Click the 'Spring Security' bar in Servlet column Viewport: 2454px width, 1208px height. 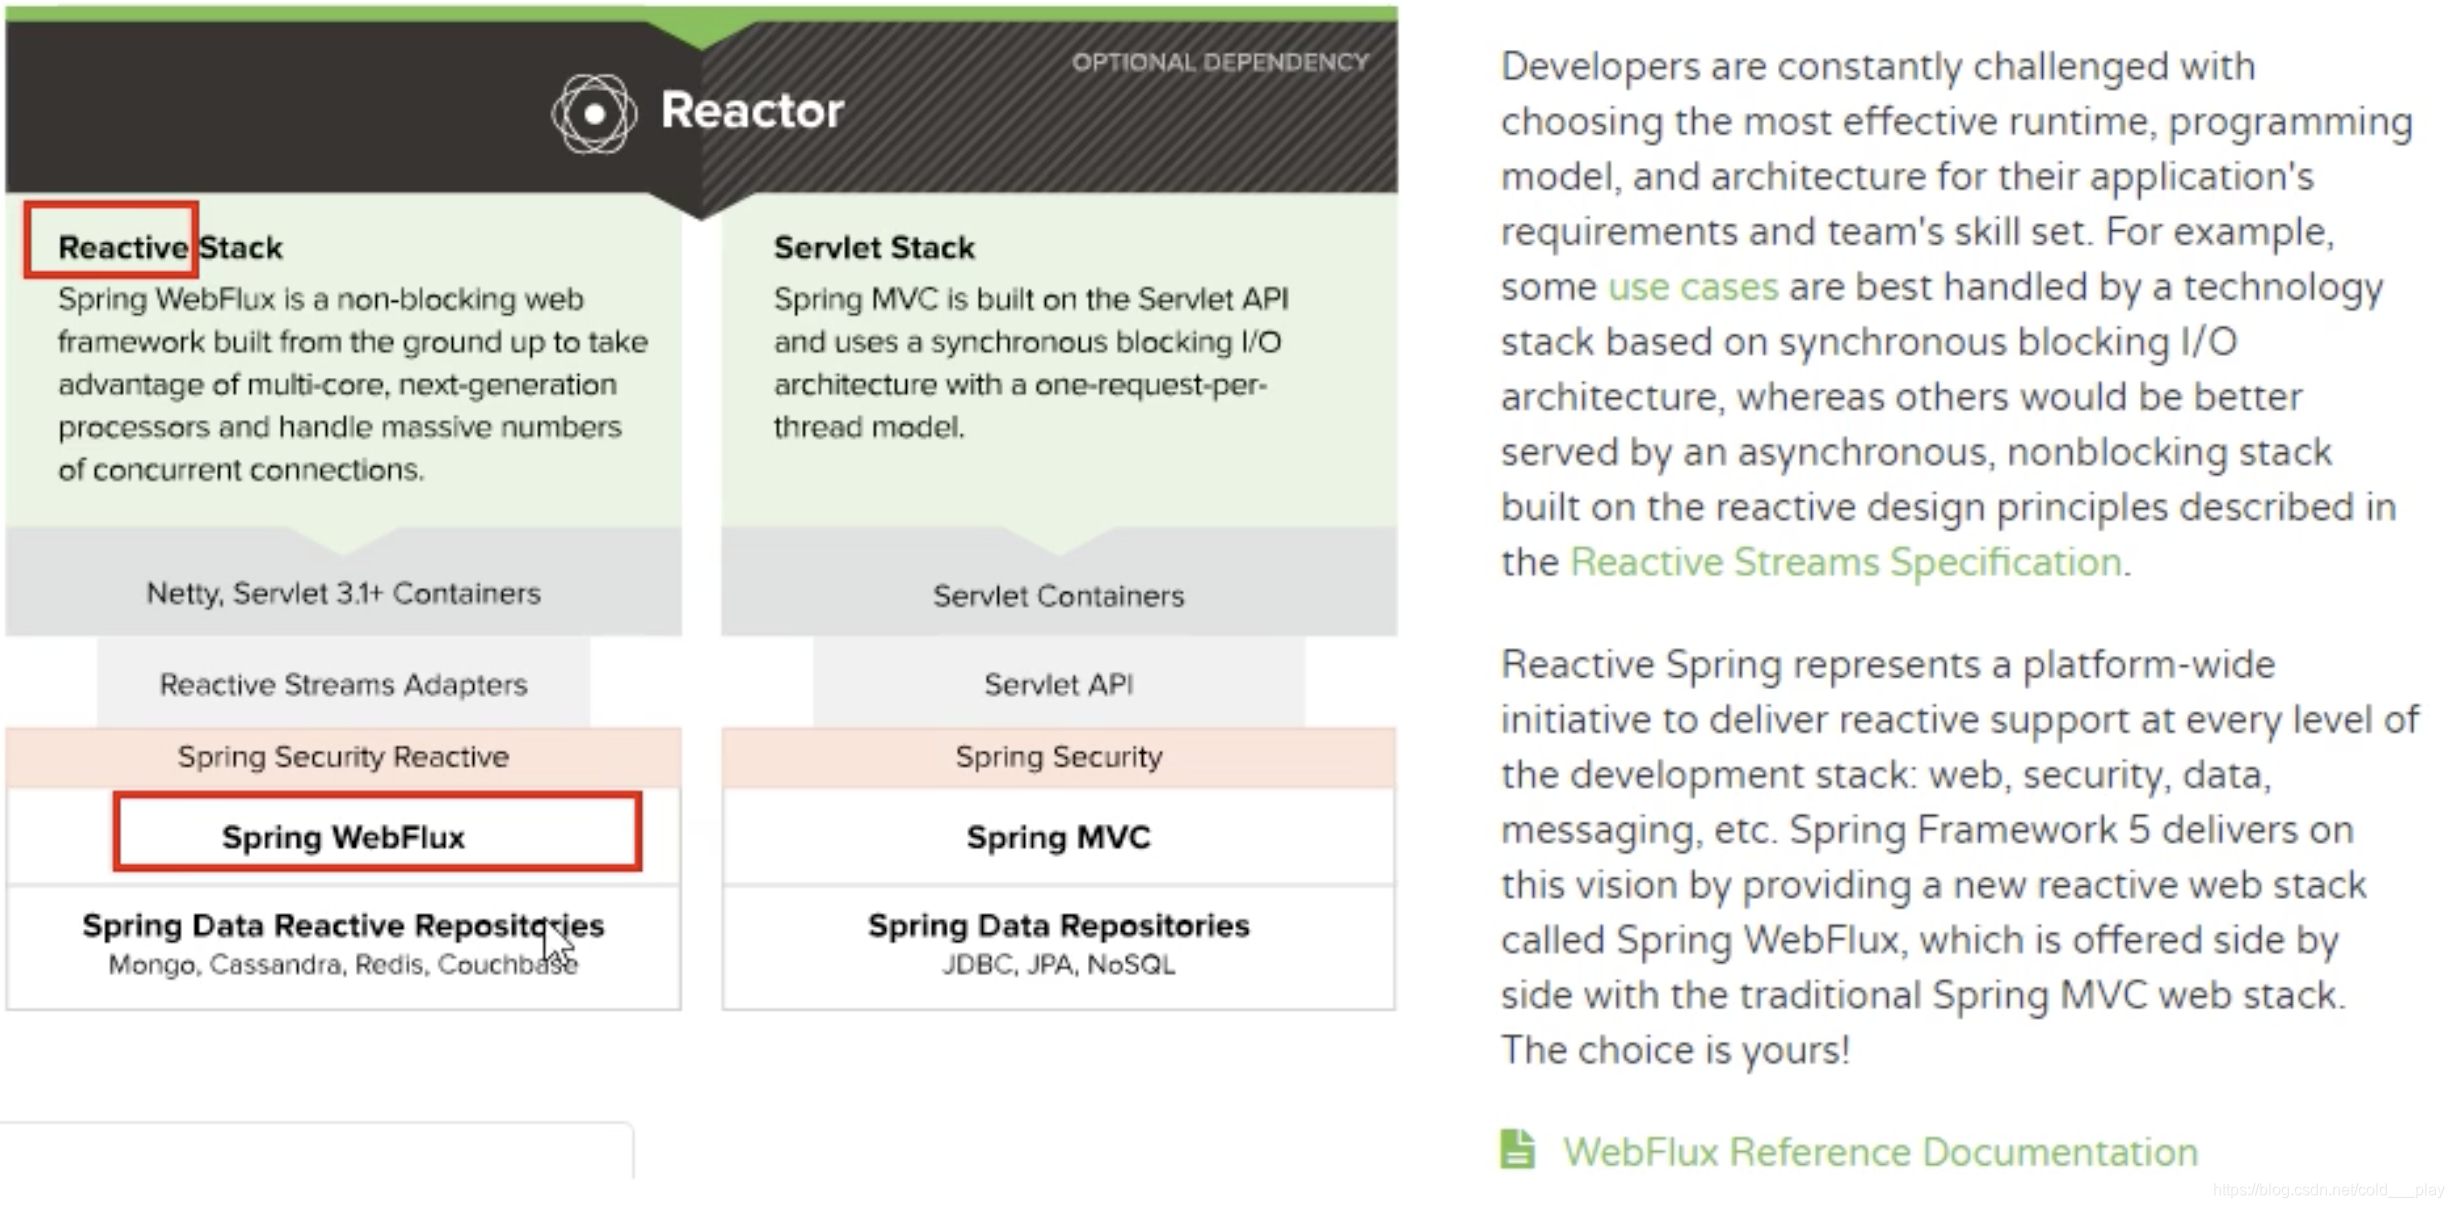[x=1059, y=757]
